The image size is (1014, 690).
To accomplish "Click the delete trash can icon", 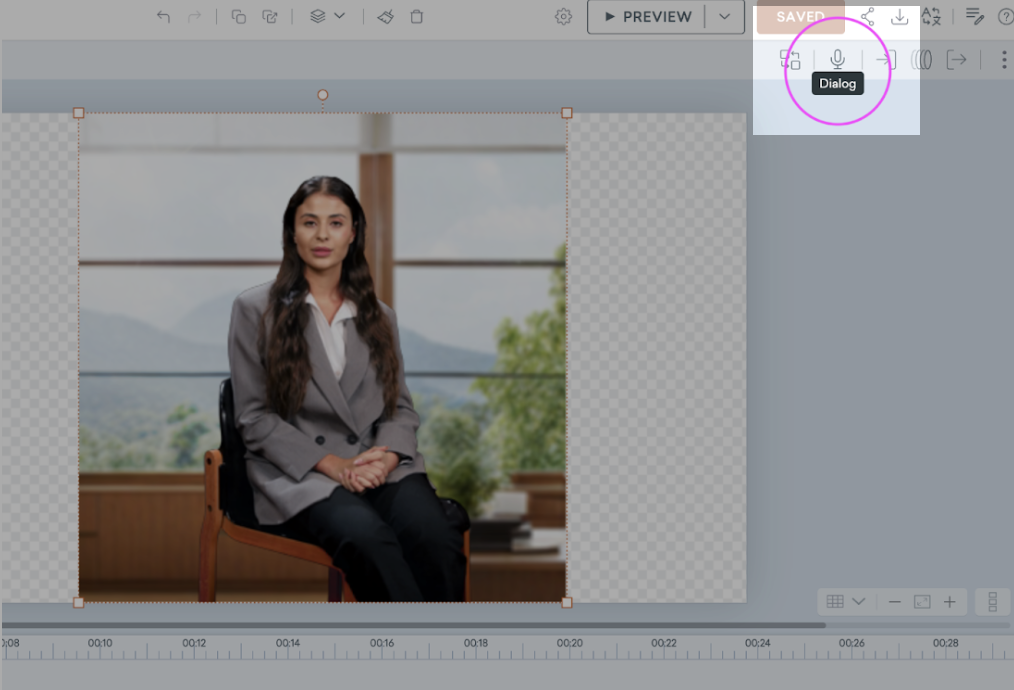I will point(417,17).
